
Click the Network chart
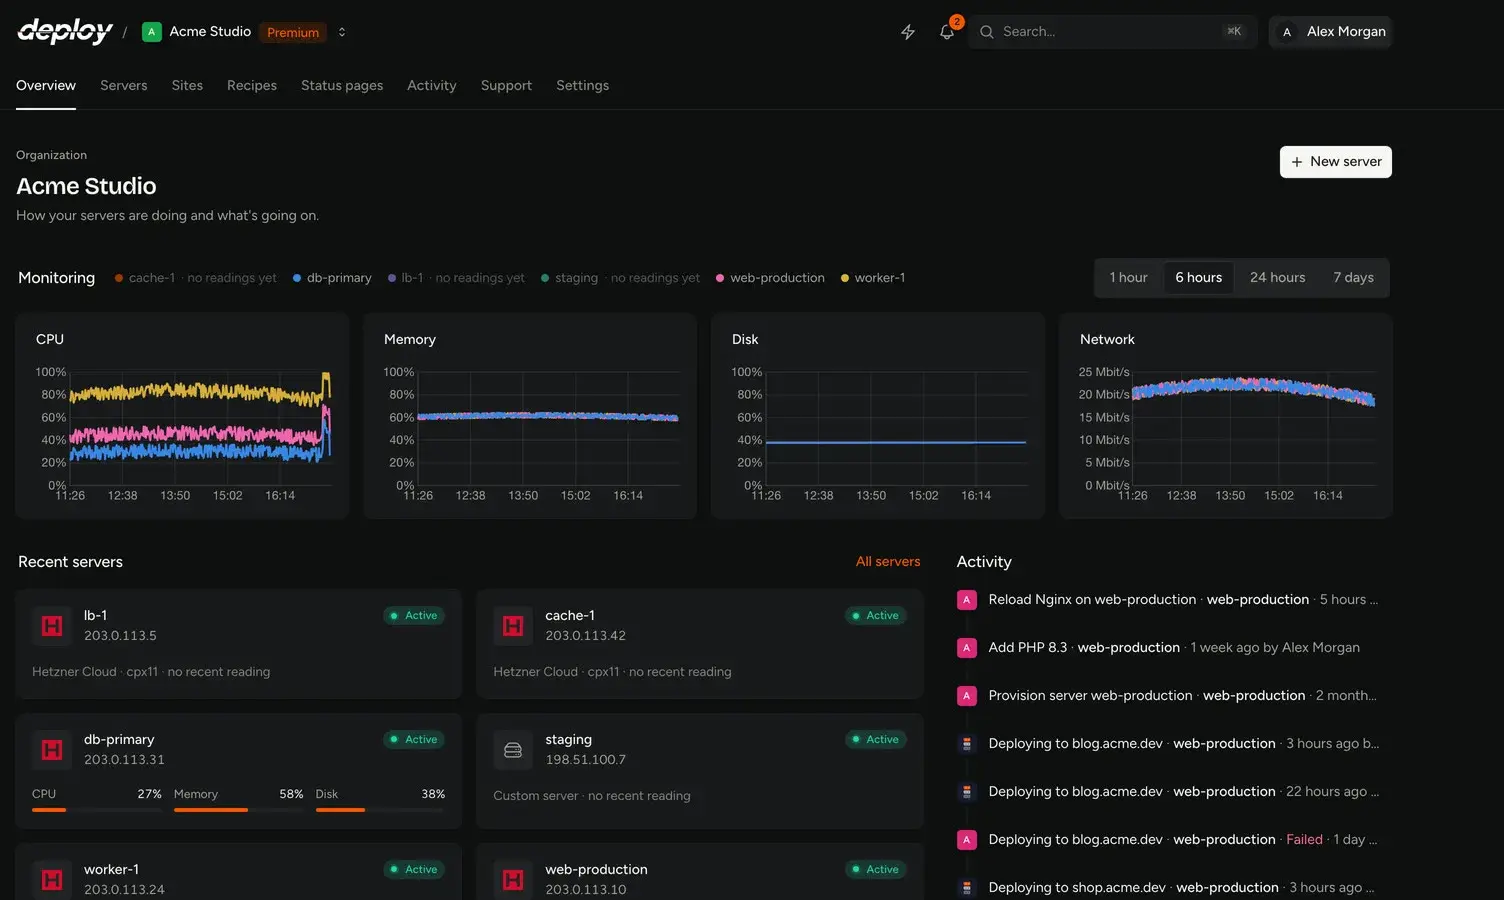(1226, 416)
